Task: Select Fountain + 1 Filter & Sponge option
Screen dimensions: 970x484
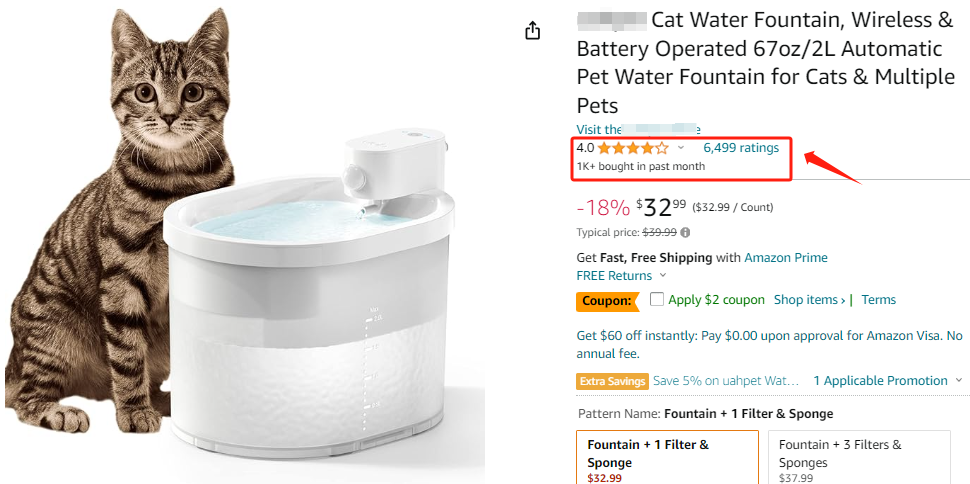Action: coord(667,457)
